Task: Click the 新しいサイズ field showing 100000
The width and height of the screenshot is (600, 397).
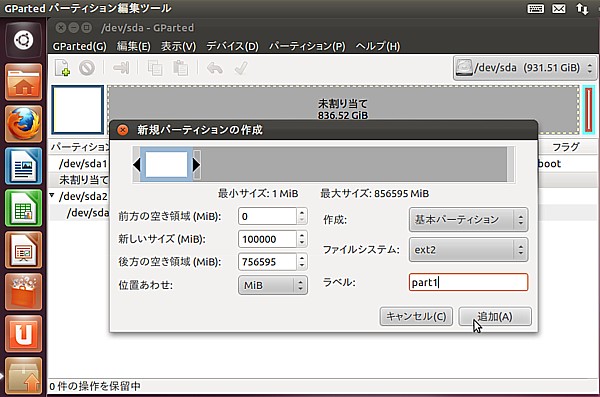Action: [267, 239]
